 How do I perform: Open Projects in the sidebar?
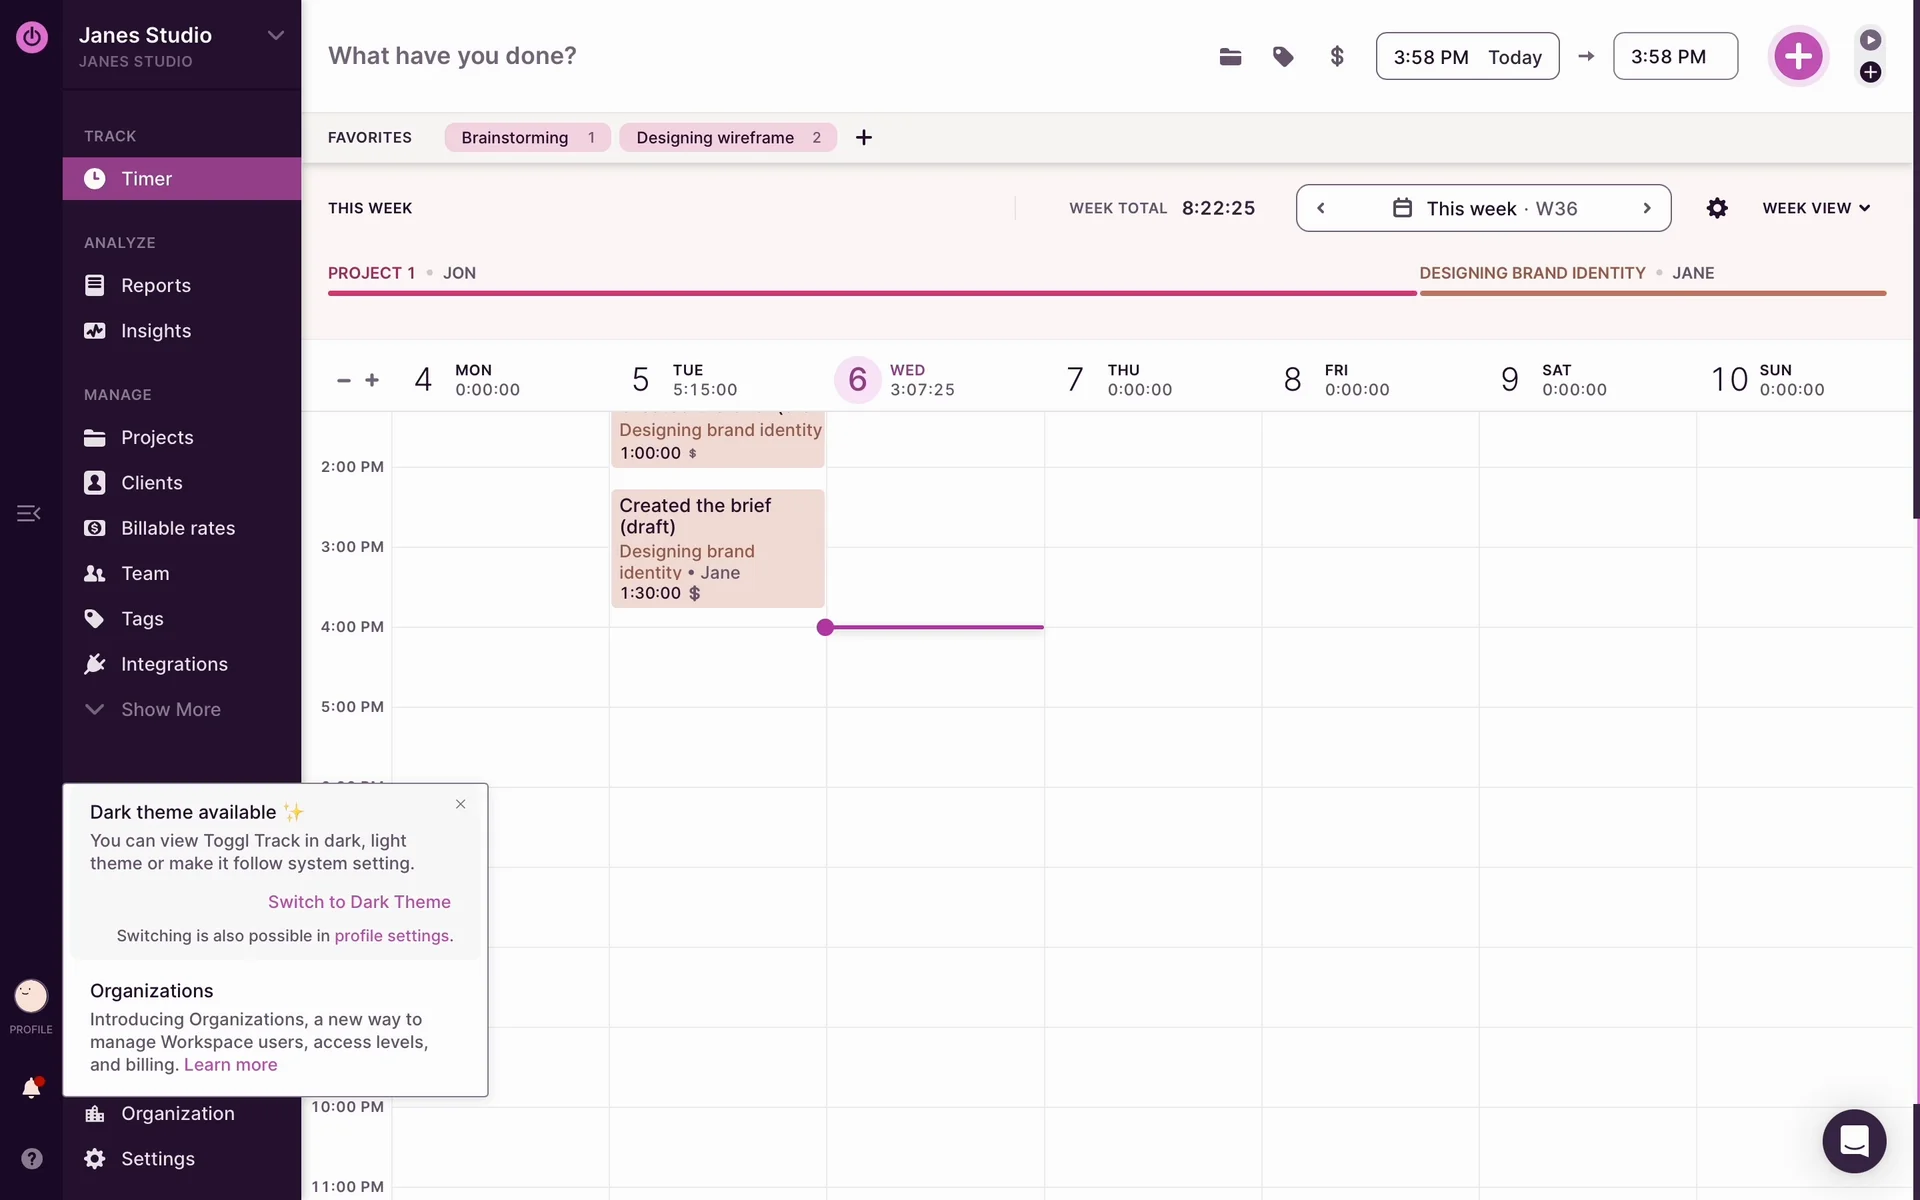[x=157, y=437]
